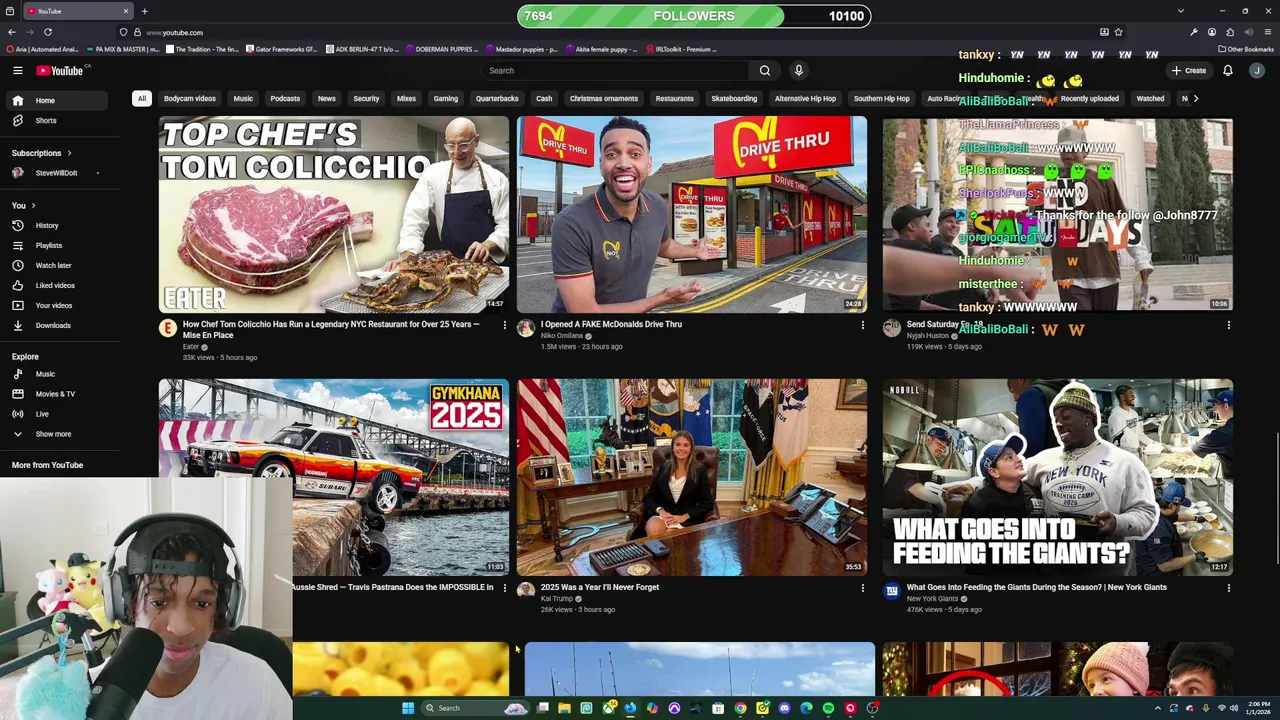Select the Gaming chip
The image size is (1280, 720).
(446, 99)
